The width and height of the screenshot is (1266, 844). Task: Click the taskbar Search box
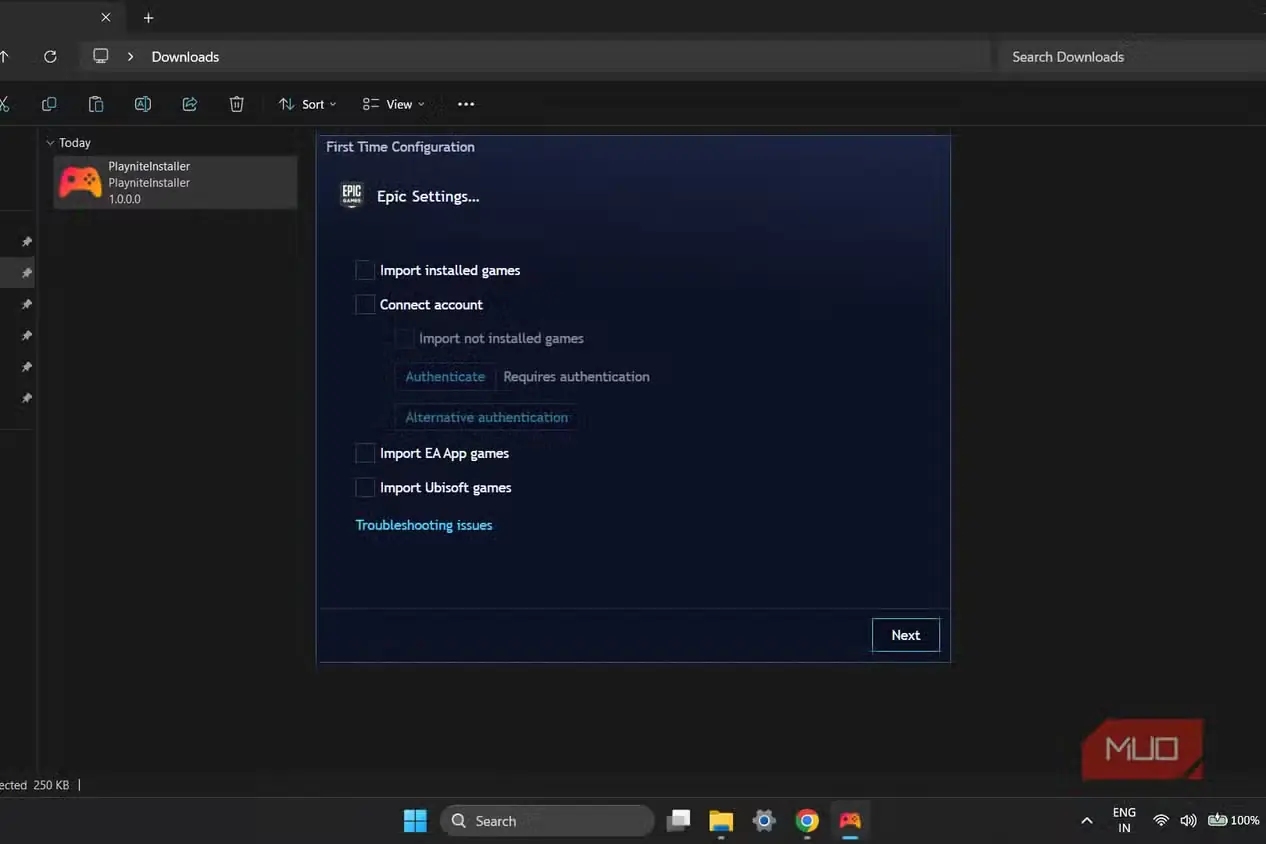point(547,821)
